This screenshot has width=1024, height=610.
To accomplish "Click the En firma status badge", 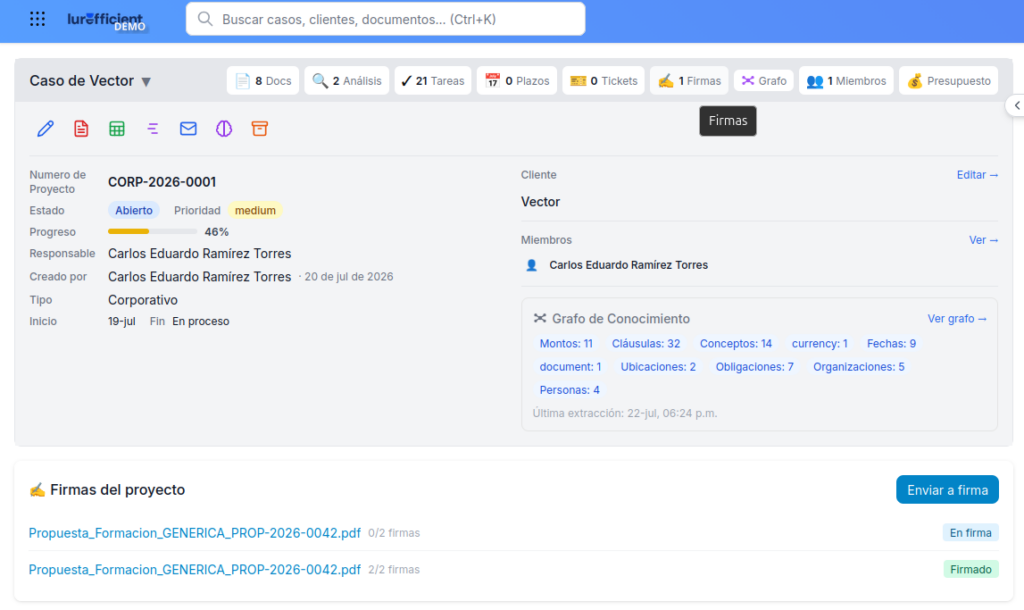I will click(970, 533).
